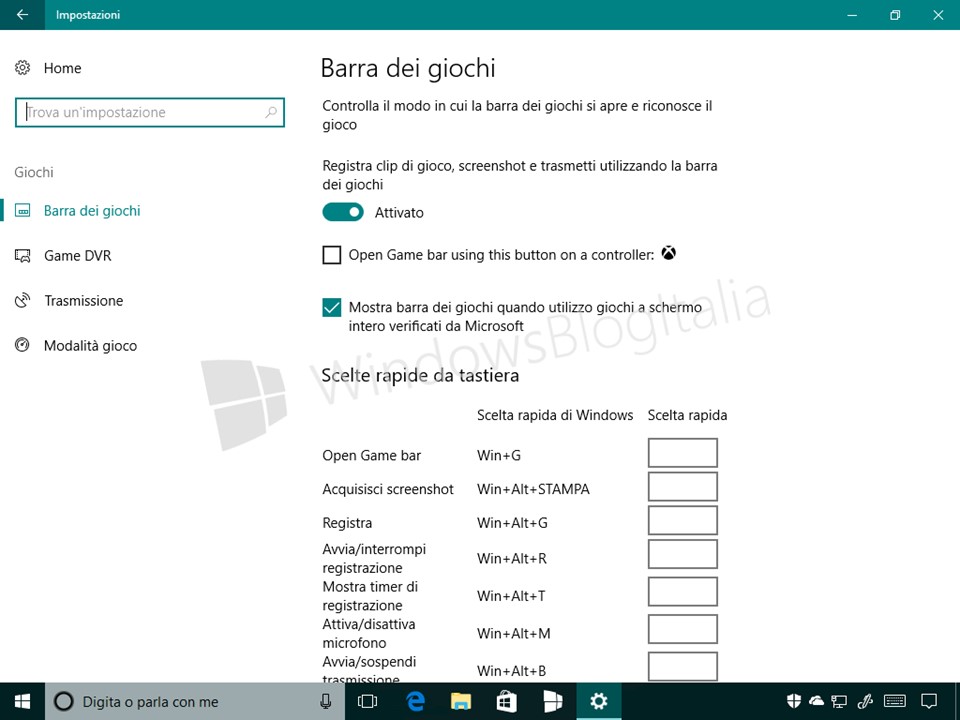Turn off the Attivato game bar switch
Image resolution: width=960 pixels, height=720 pixels.
click(343, 212)
